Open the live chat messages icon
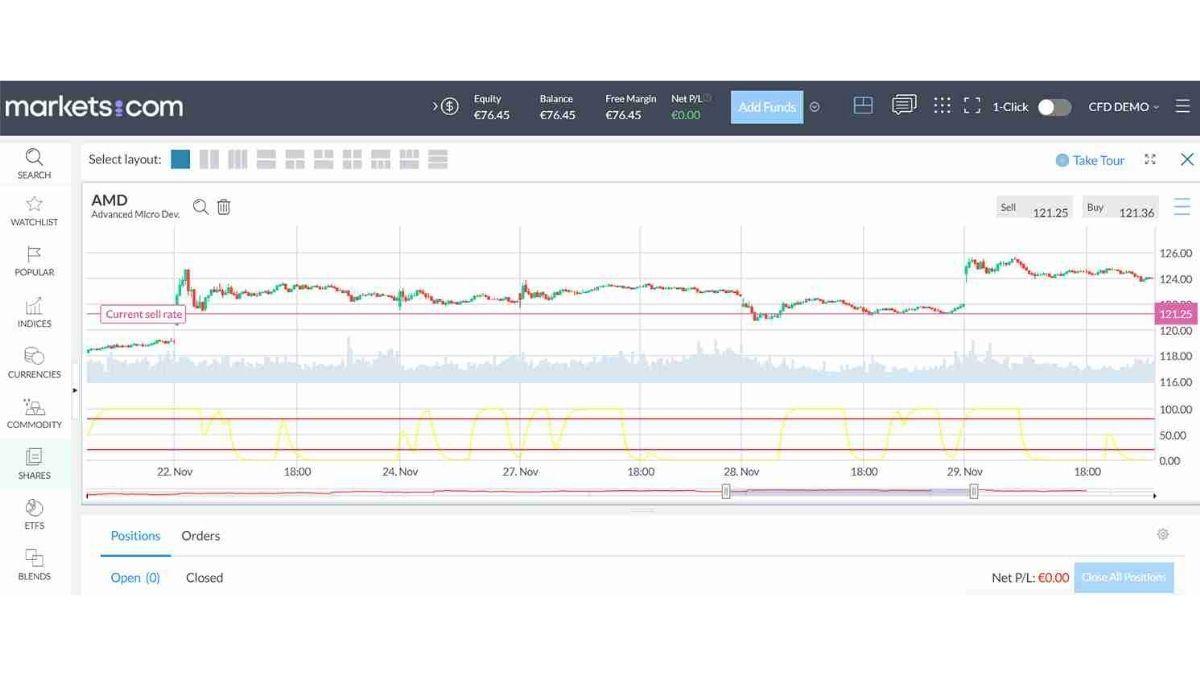 904,105
